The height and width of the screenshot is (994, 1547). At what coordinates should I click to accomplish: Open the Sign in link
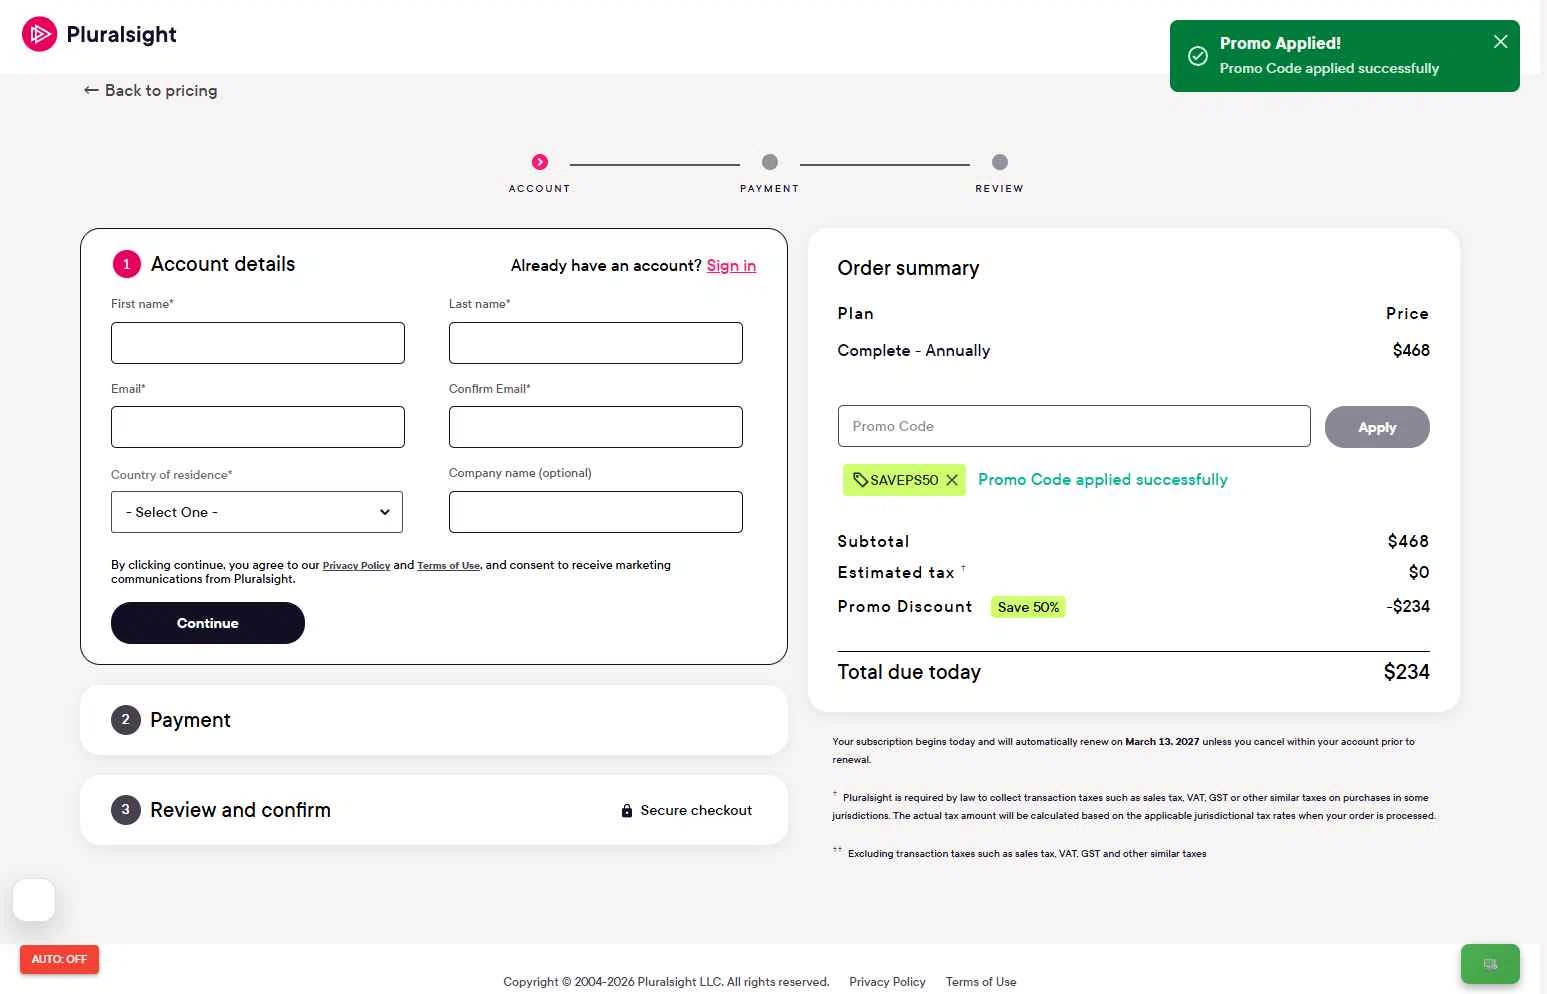click(x=731, y=265)
